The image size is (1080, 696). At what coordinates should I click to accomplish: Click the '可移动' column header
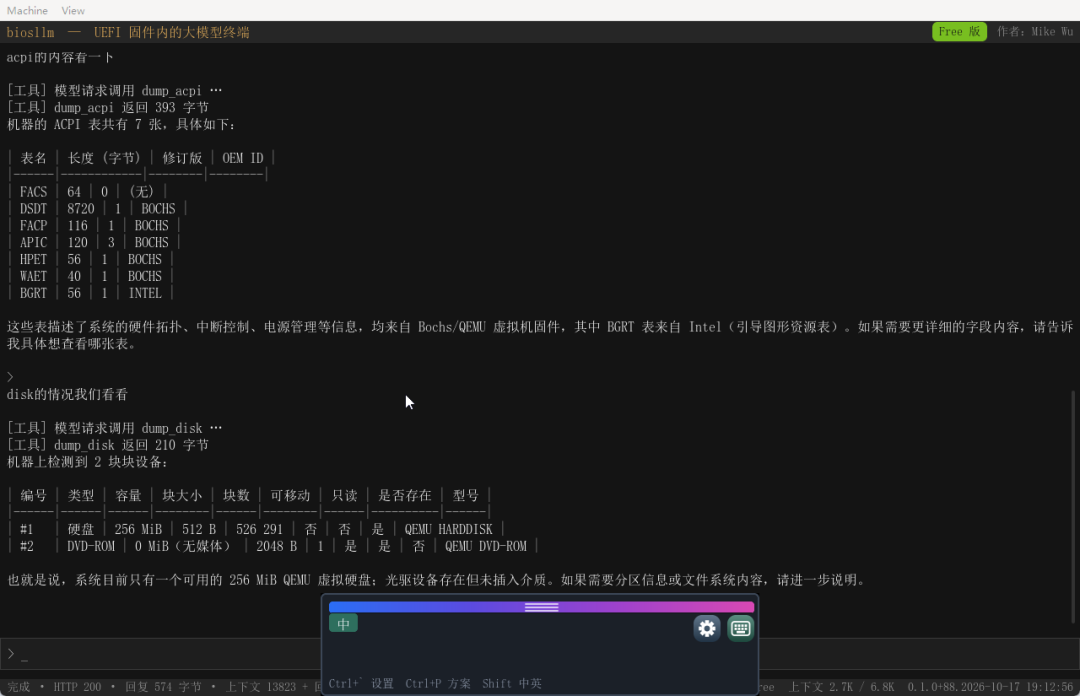[x=290, y=495]
